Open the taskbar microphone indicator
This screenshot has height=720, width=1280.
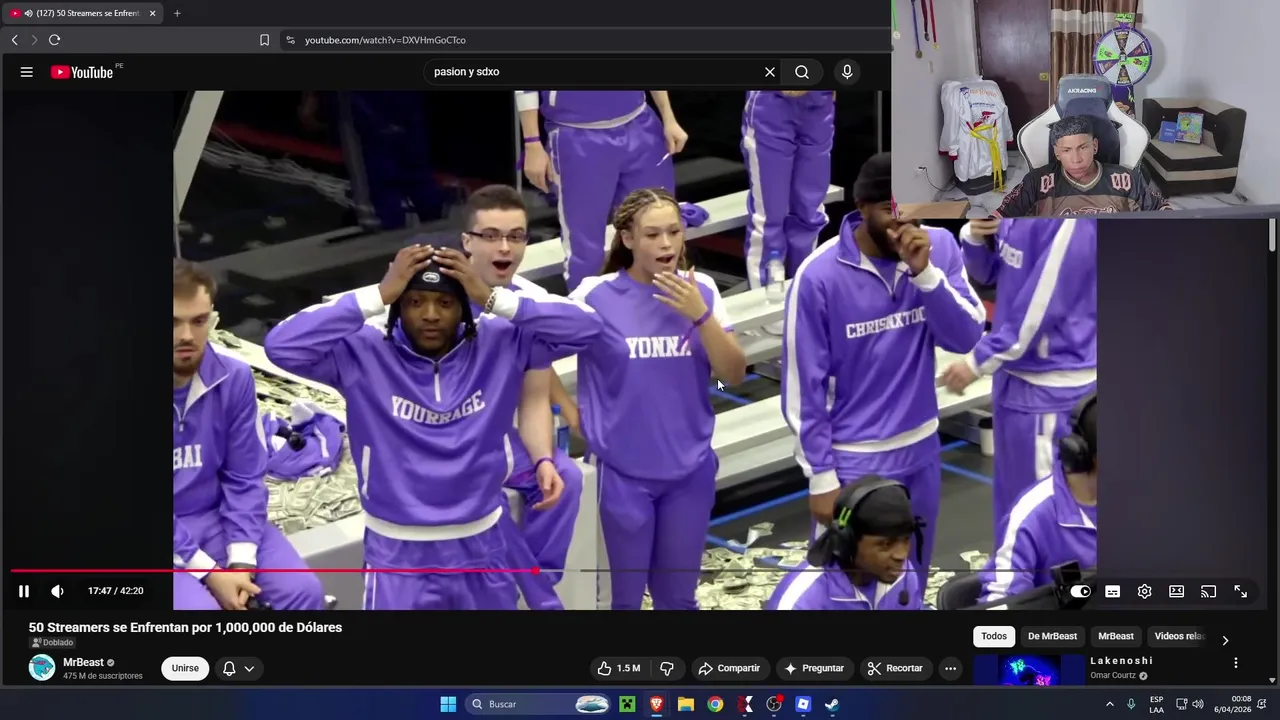tap(1131, 704)
